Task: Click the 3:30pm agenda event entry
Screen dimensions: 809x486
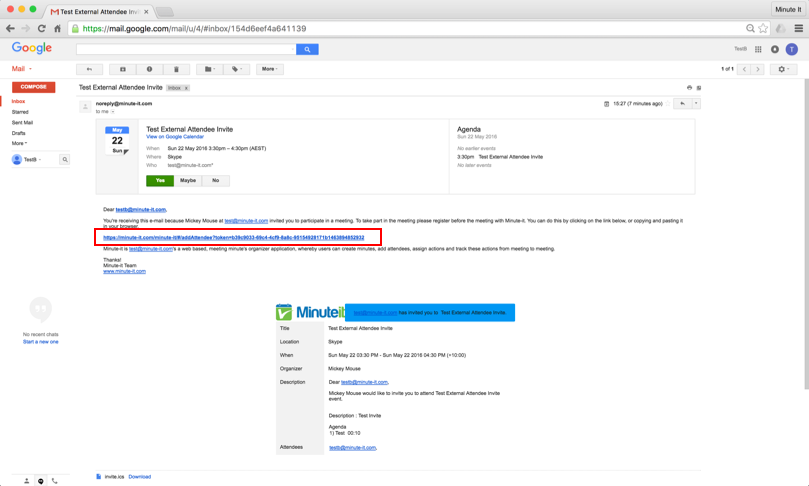Action: (500, 157)
